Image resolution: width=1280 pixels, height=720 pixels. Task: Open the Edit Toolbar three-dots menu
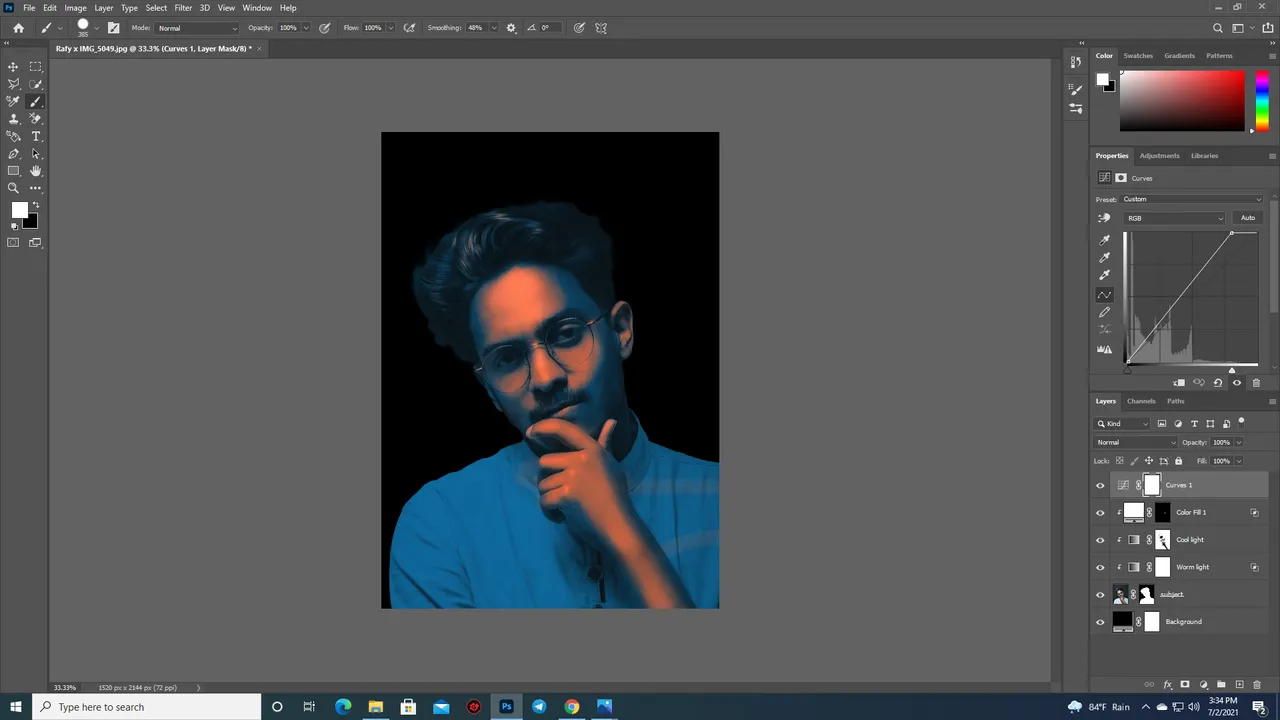36,188
